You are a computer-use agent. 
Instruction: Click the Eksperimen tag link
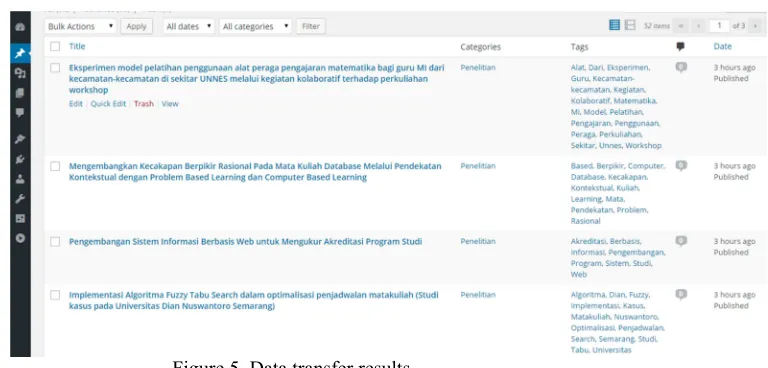pyautogui.click(x=628, y=68)
